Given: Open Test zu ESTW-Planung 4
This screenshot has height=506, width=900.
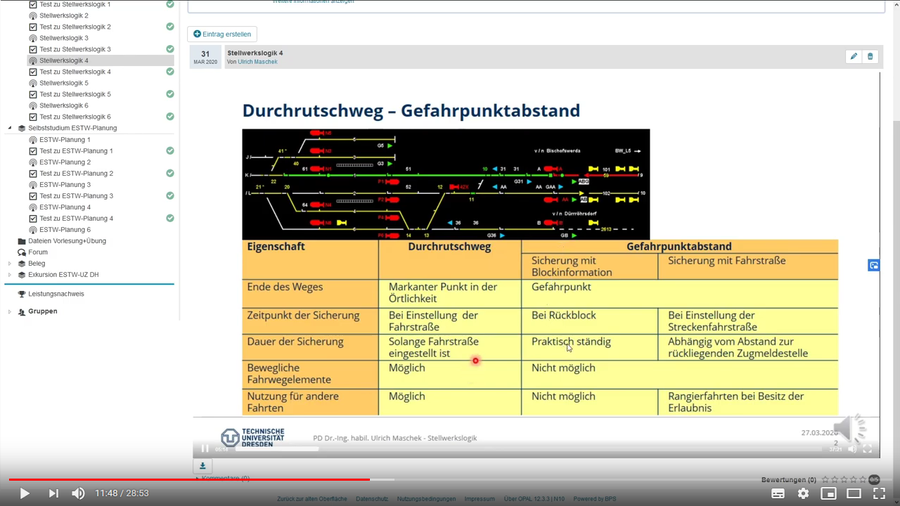Looking at the screenshot, I should [x=76, y=218].
